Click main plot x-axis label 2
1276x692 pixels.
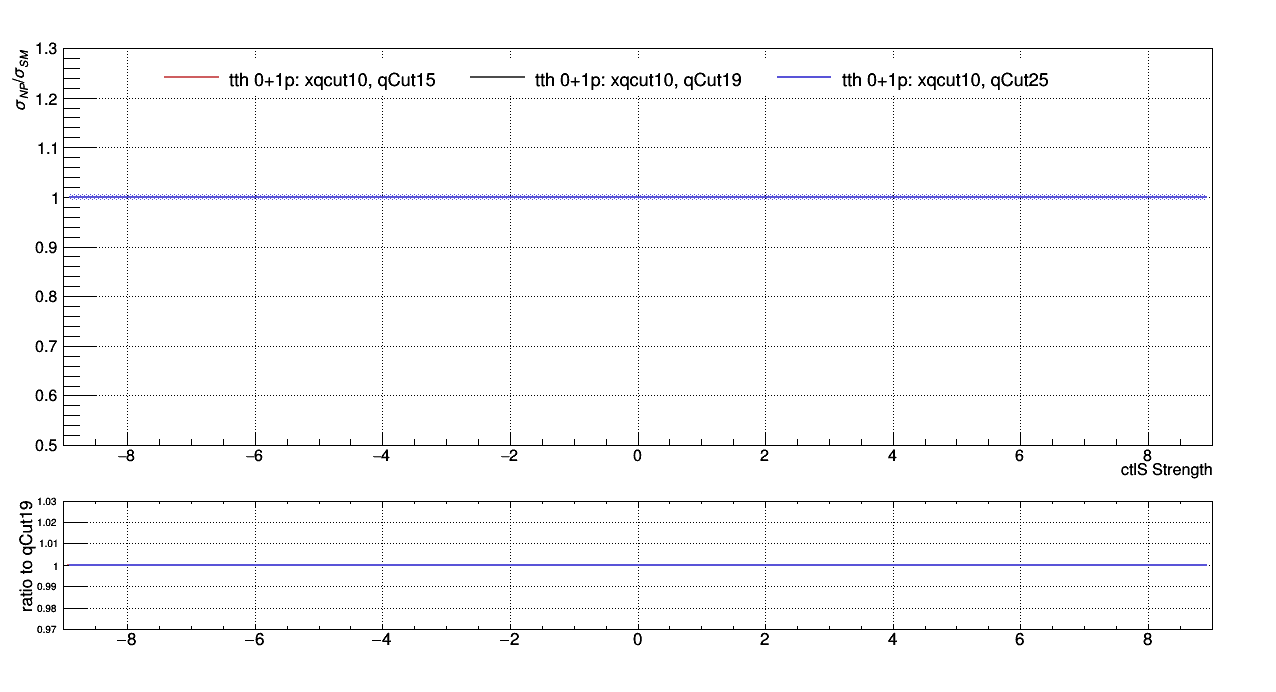click(765, 456)
